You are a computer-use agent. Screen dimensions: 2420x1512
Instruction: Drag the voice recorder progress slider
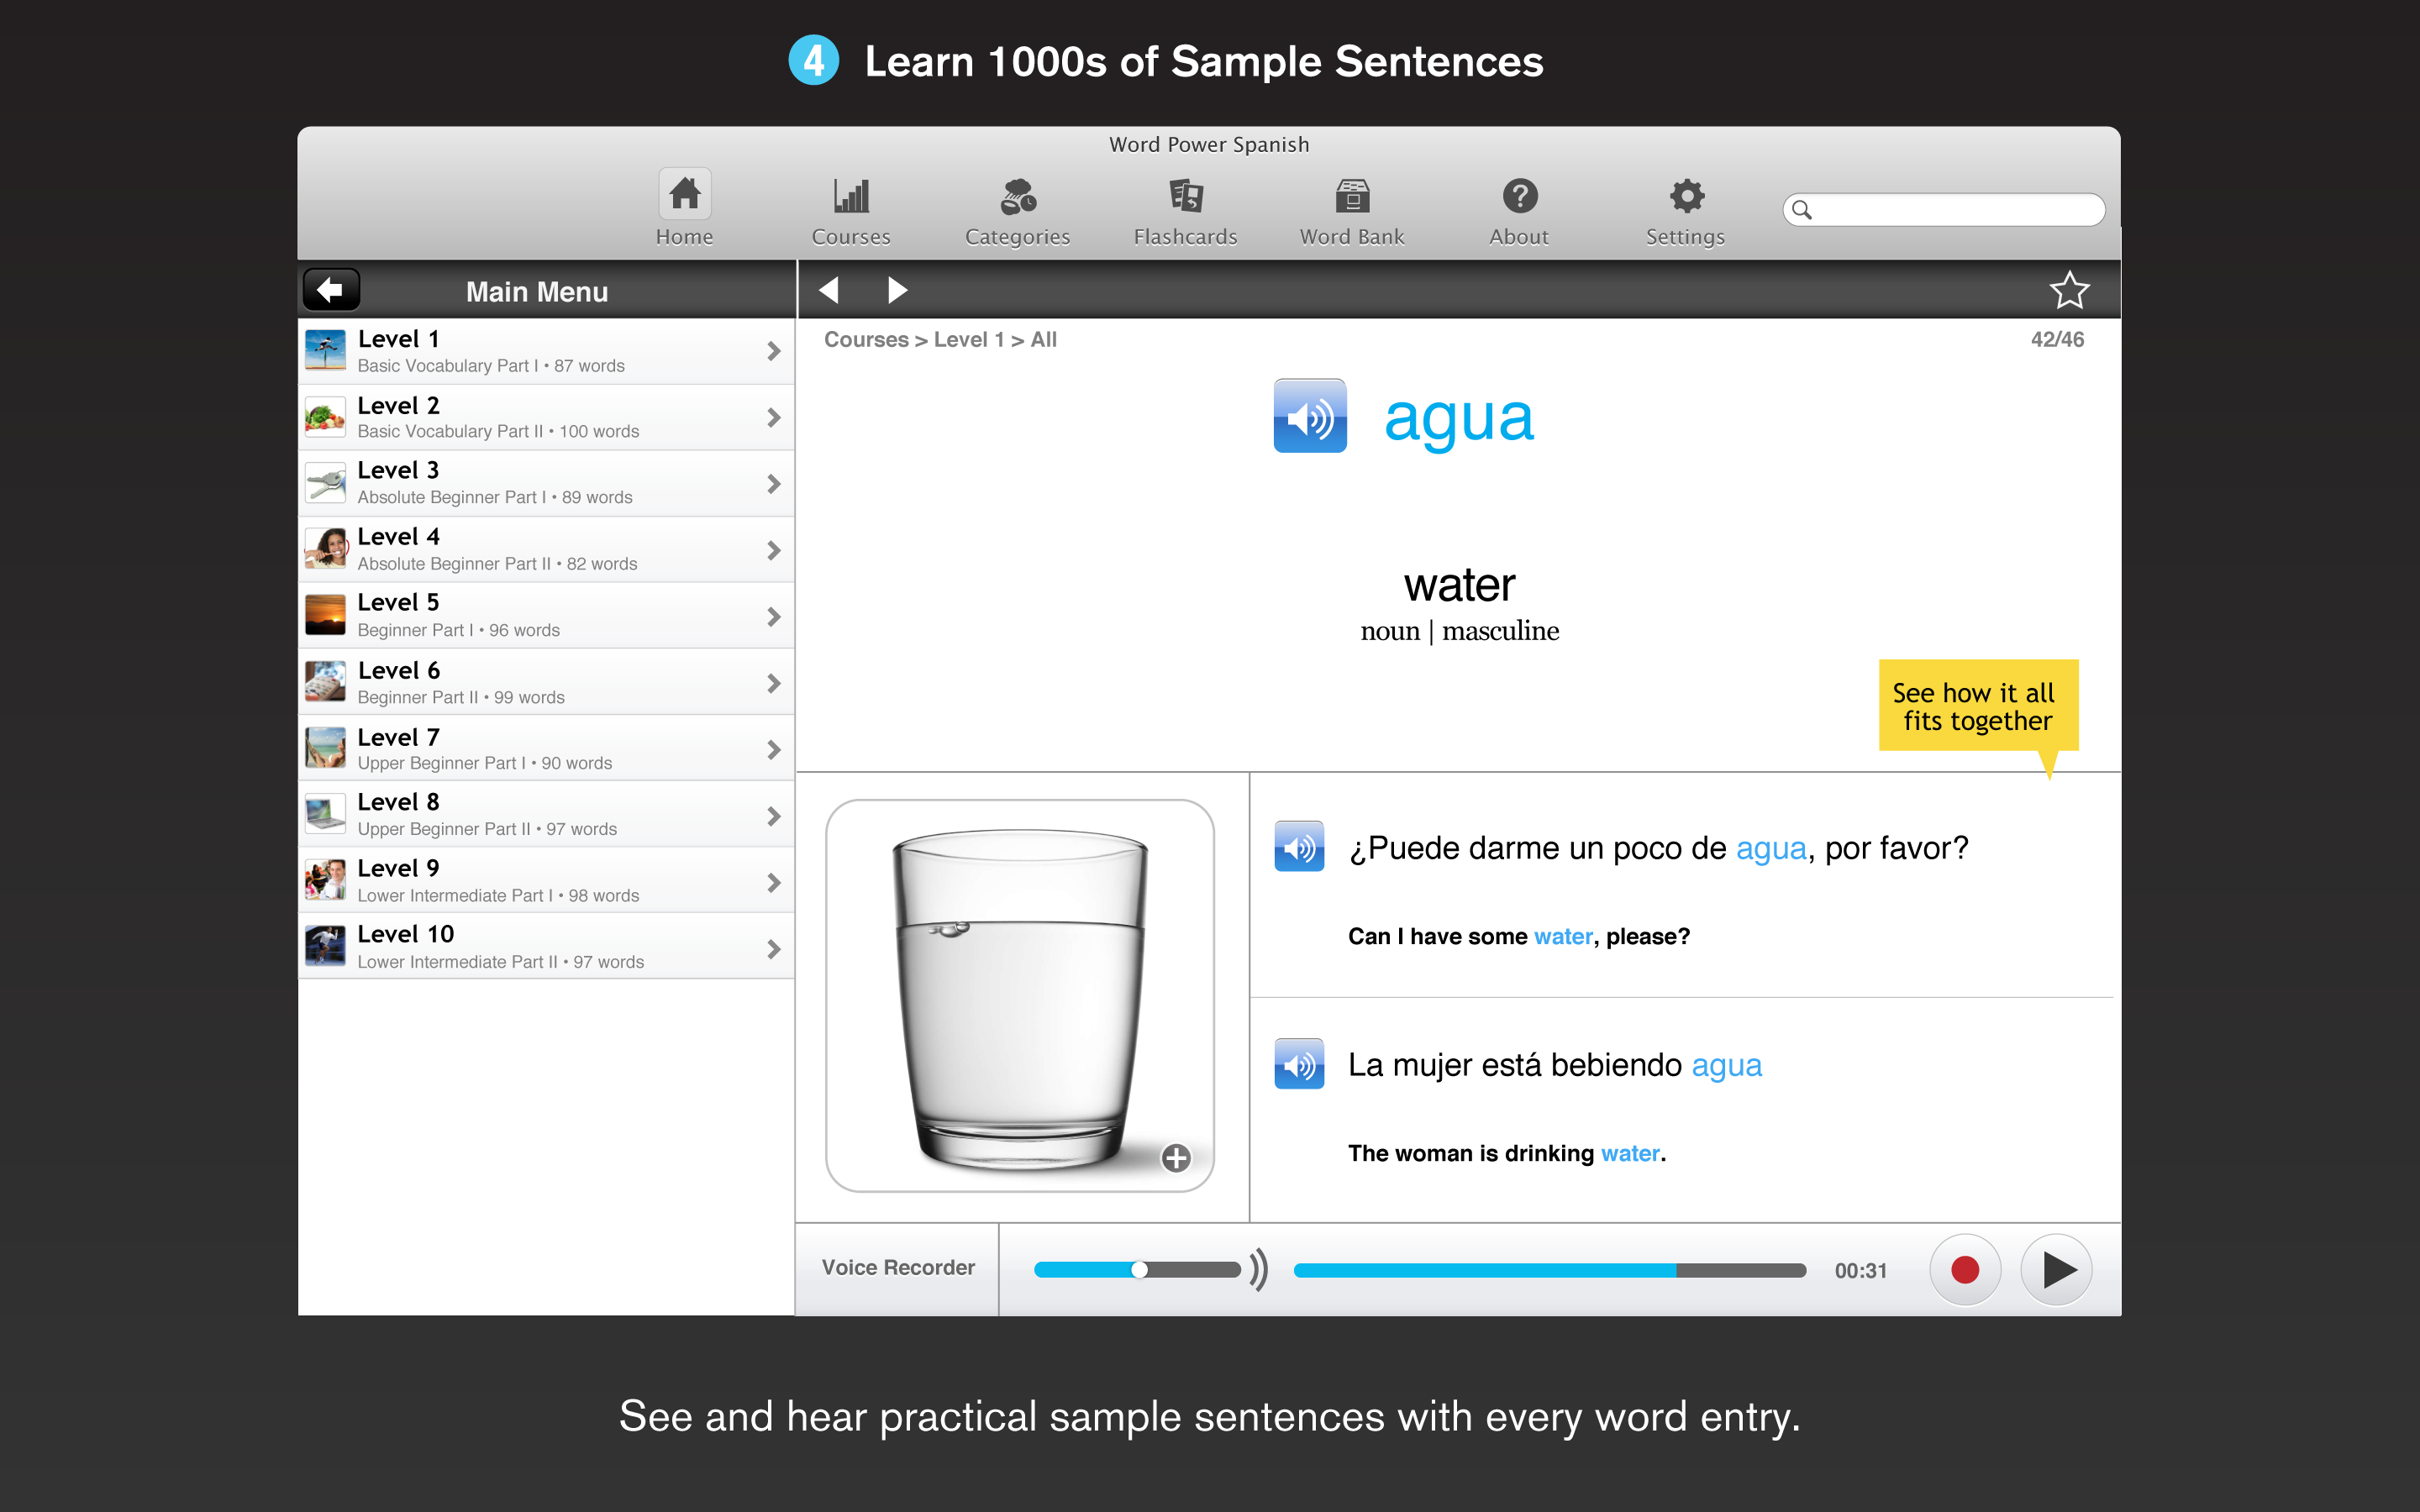pyautogui.click(x=1139, y=1268)
